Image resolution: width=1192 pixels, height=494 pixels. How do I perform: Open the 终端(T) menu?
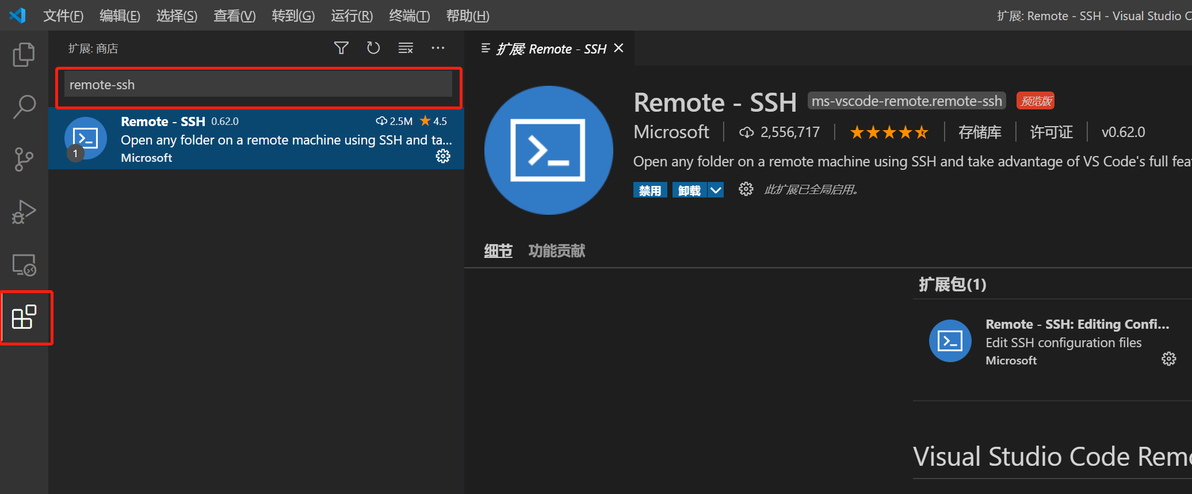tap(409, 16)
